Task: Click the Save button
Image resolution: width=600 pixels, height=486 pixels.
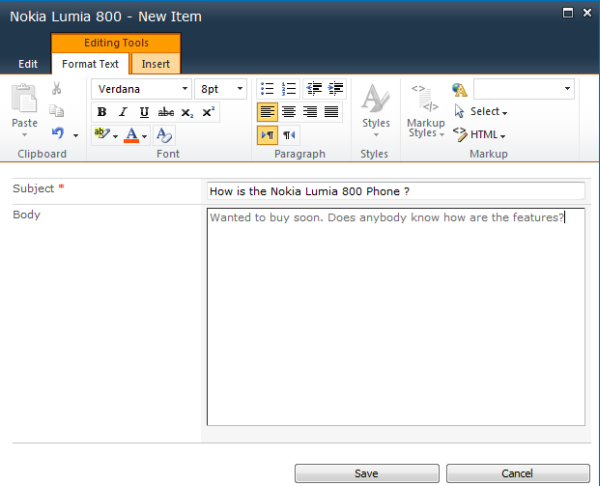Action: pyautogui.click(x=367, y=473)
